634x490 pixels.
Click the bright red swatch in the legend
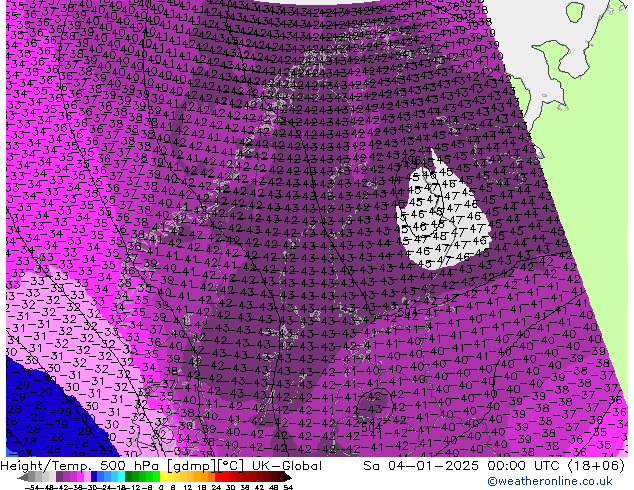point(218,476)
